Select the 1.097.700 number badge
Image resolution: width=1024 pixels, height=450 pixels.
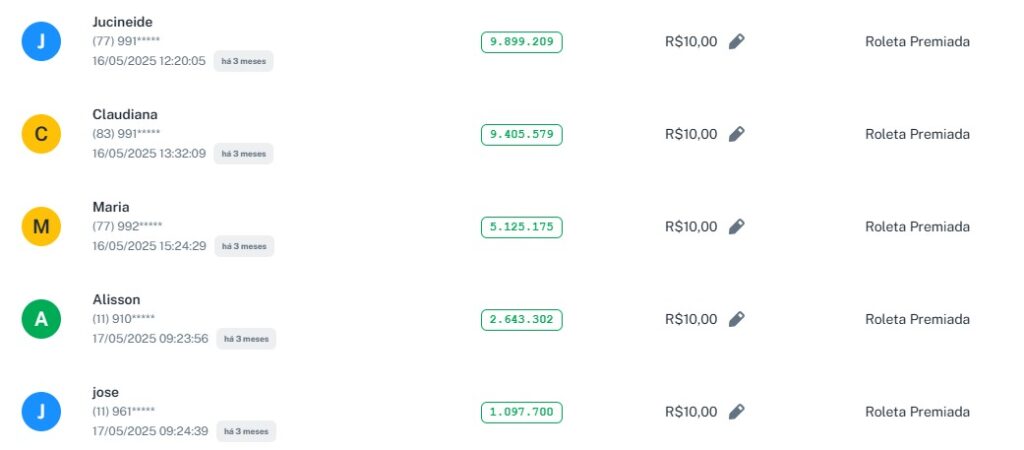point(521,412)
